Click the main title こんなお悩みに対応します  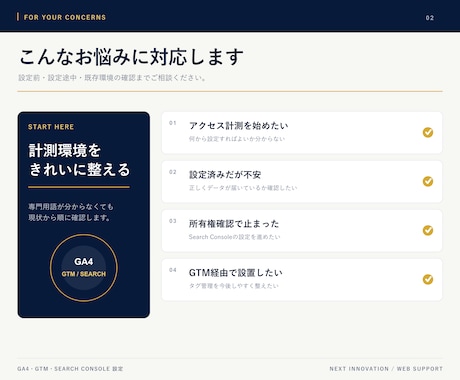tap(131, 57)
